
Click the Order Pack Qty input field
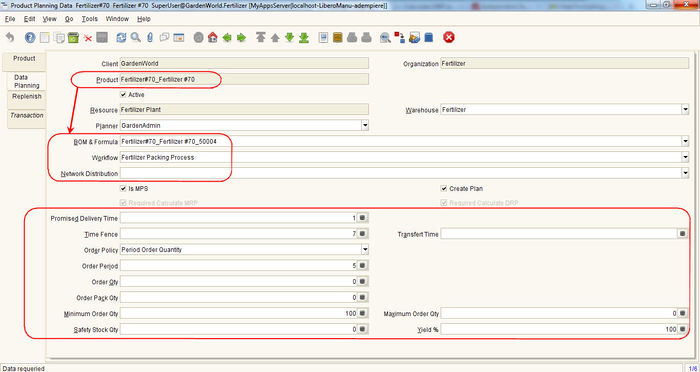tap(239, 298)
